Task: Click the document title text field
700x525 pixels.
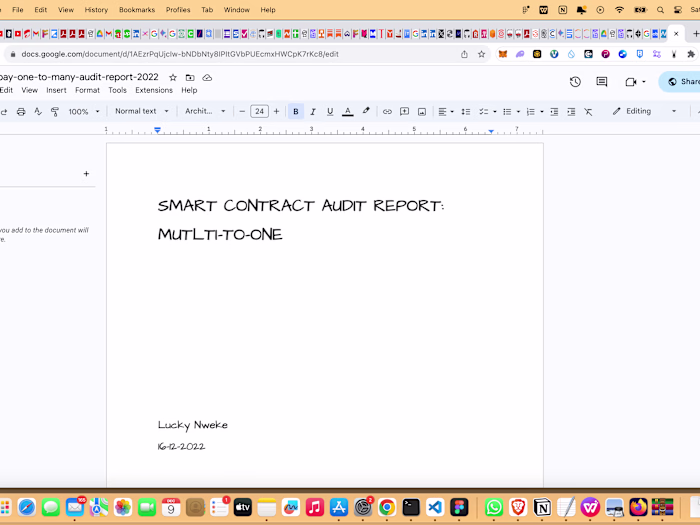Action: coord(79,77)
